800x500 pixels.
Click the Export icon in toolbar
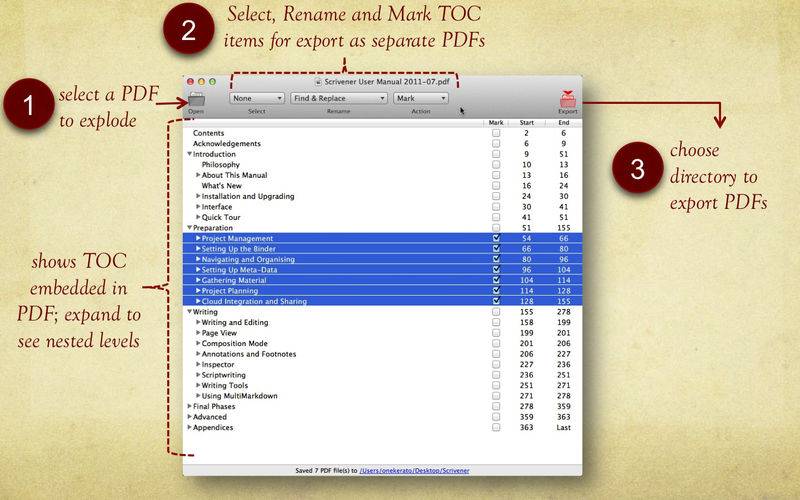[x=567, y=98]
